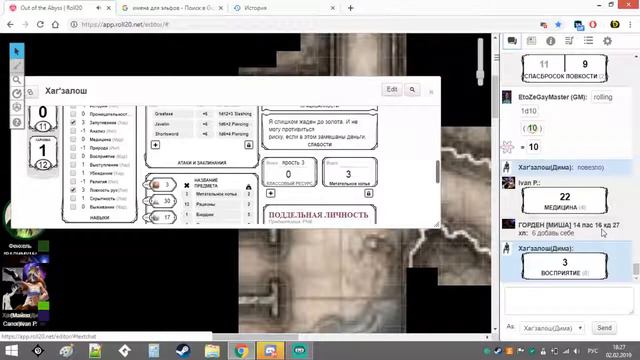Viewport: 640px width, 360px height.
Task: Click the character sheet vertical scrollbar
Action: [x=438, y=171]
